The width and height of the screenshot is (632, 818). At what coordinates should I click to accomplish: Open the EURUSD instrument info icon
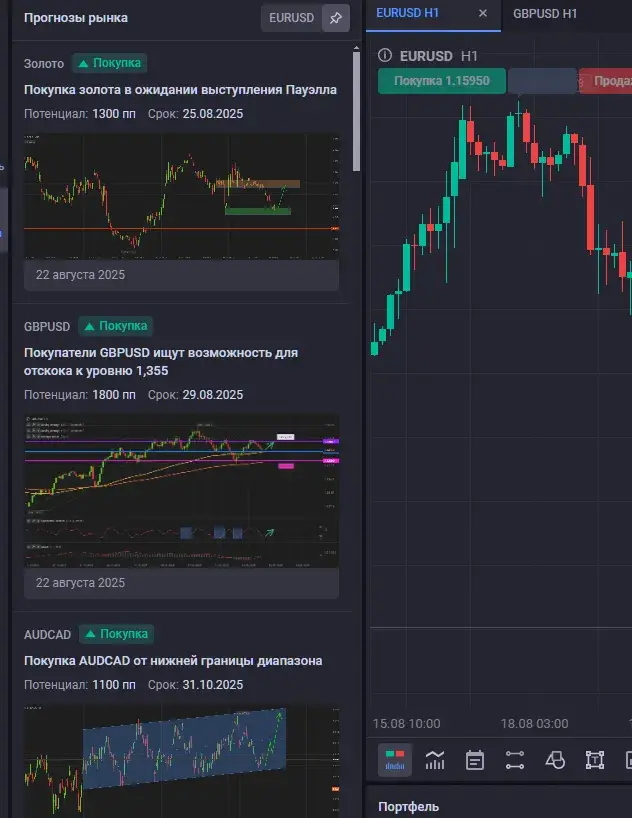coord(385,55)
